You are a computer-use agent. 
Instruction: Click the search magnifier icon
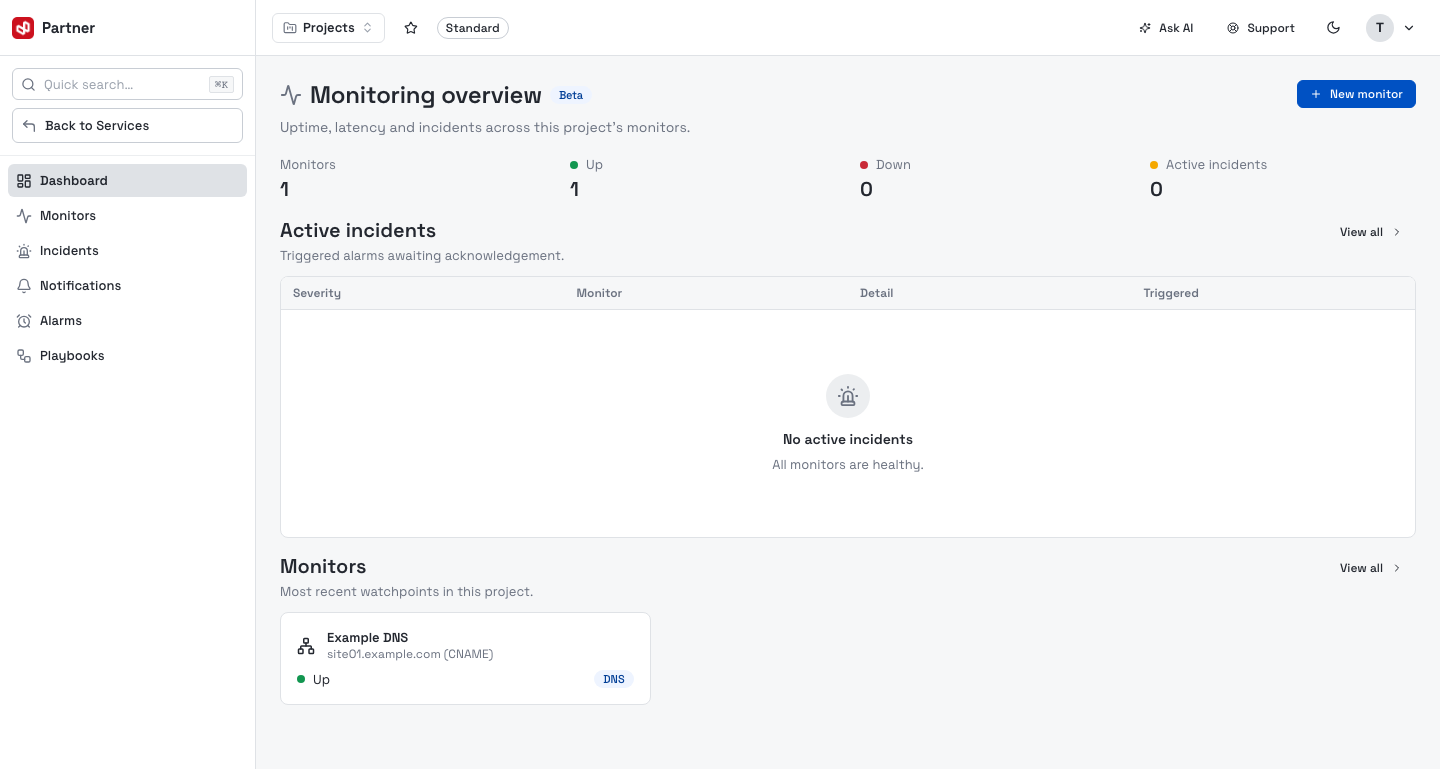[29, 85]
